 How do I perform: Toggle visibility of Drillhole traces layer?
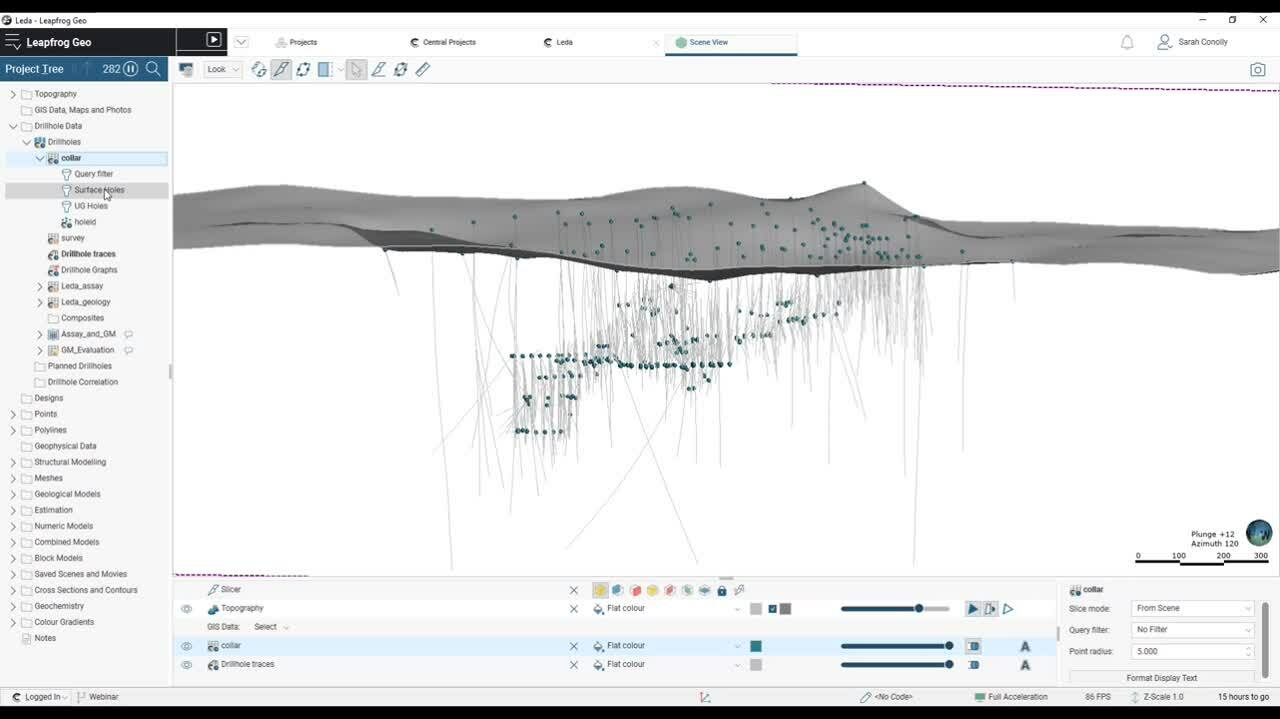click(x=186, y=665)
